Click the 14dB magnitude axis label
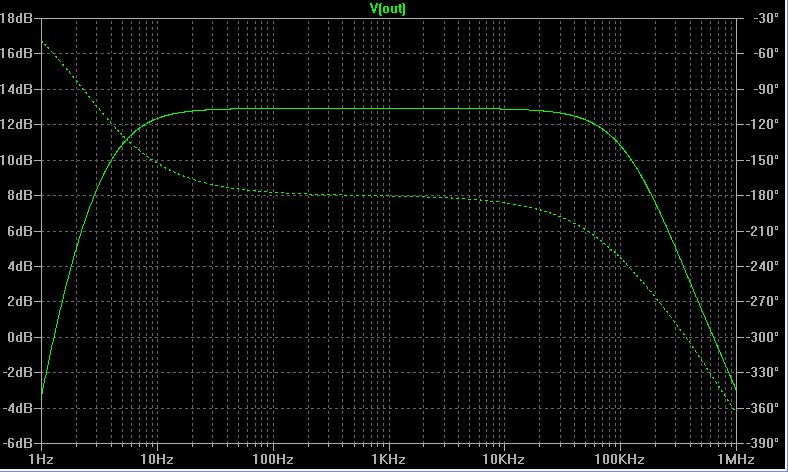The width and height of the screenshot is (788, 472). (16, 89)
